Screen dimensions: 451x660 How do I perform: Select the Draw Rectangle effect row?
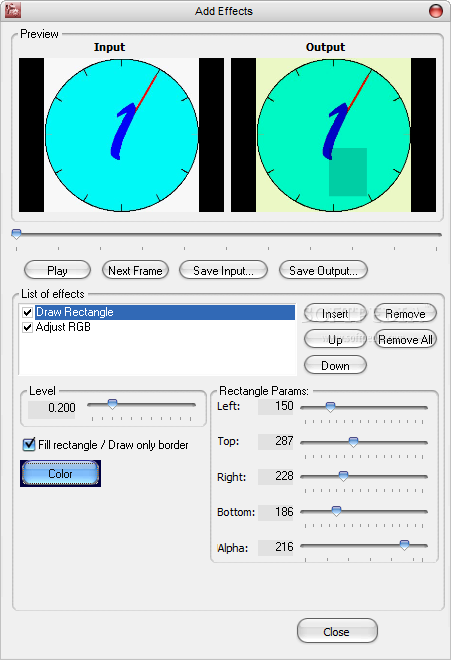click(x=165, y=312)
